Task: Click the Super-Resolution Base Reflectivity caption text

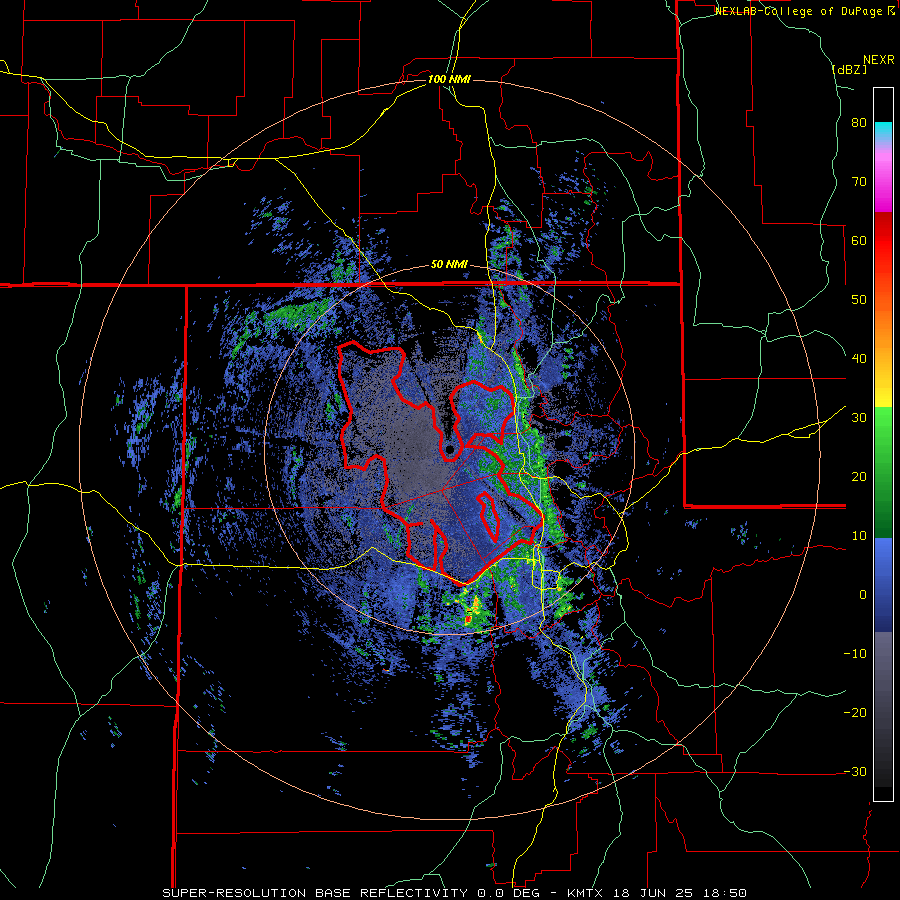Action: [x=454, y=893]
